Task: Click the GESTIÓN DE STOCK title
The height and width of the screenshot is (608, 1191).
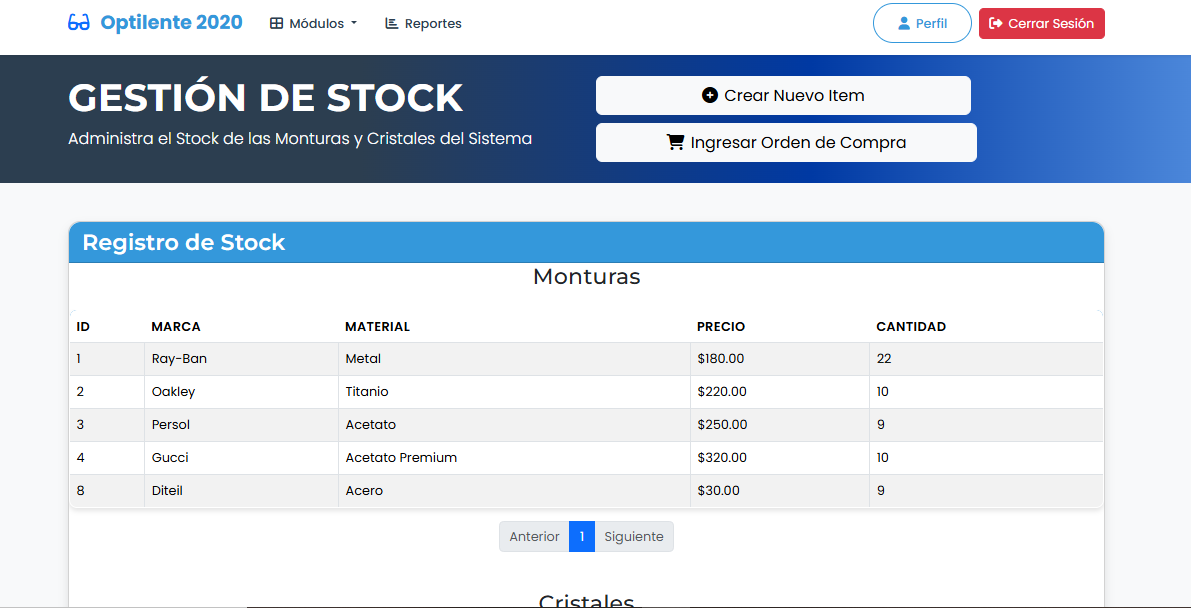Action: [265, 97]
